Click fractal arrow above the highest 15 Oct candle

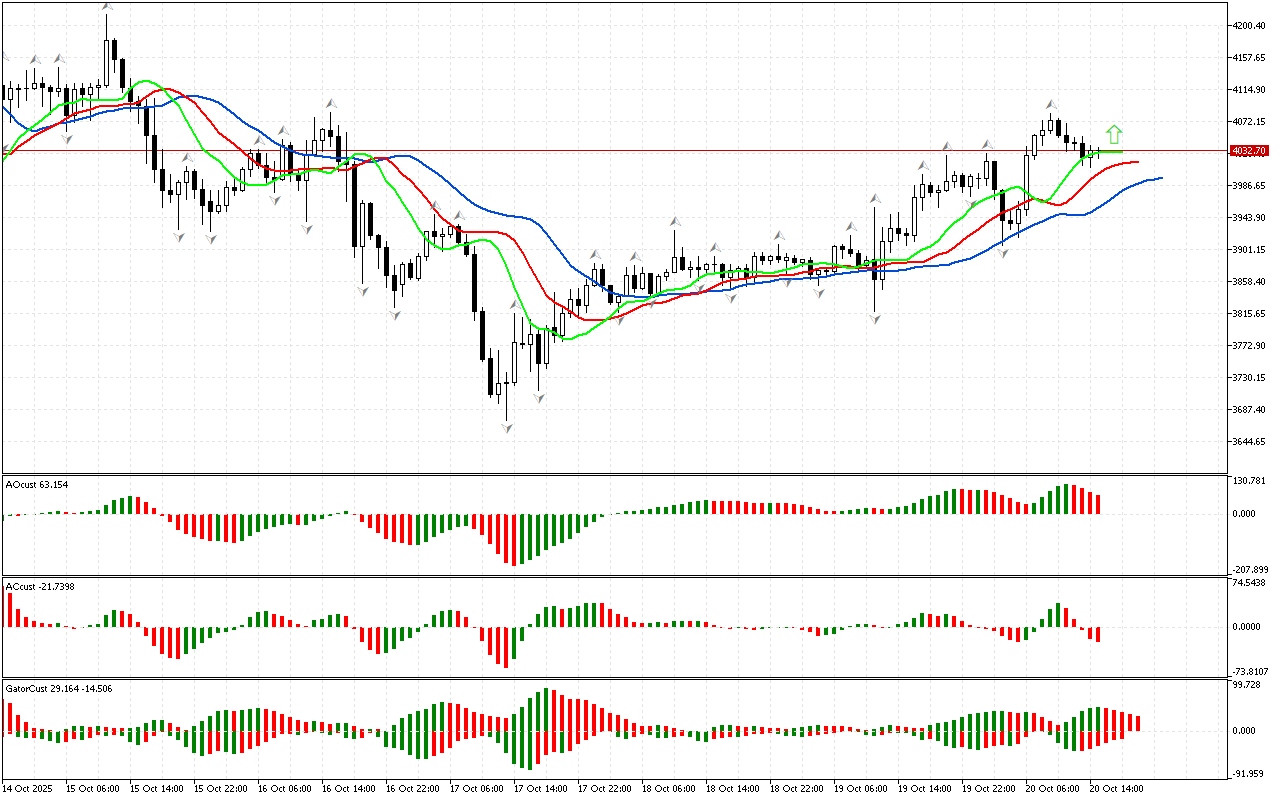(x=106, y=7)
